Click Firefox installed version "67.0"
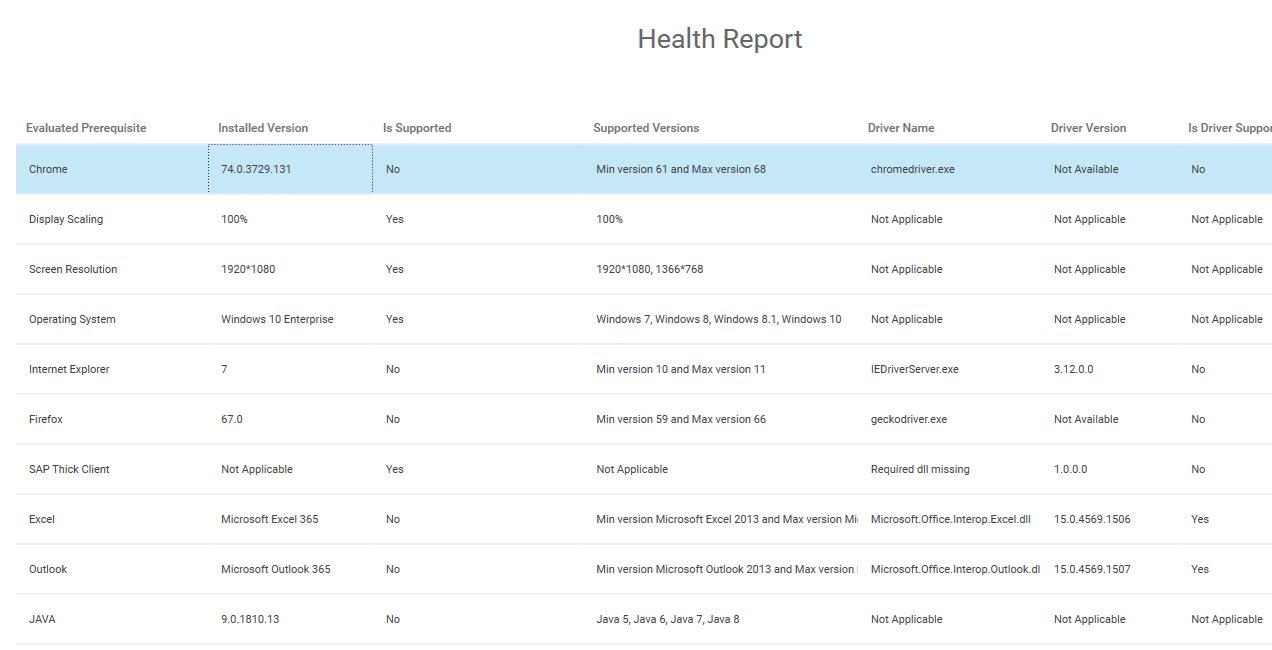 pos(232,419)
